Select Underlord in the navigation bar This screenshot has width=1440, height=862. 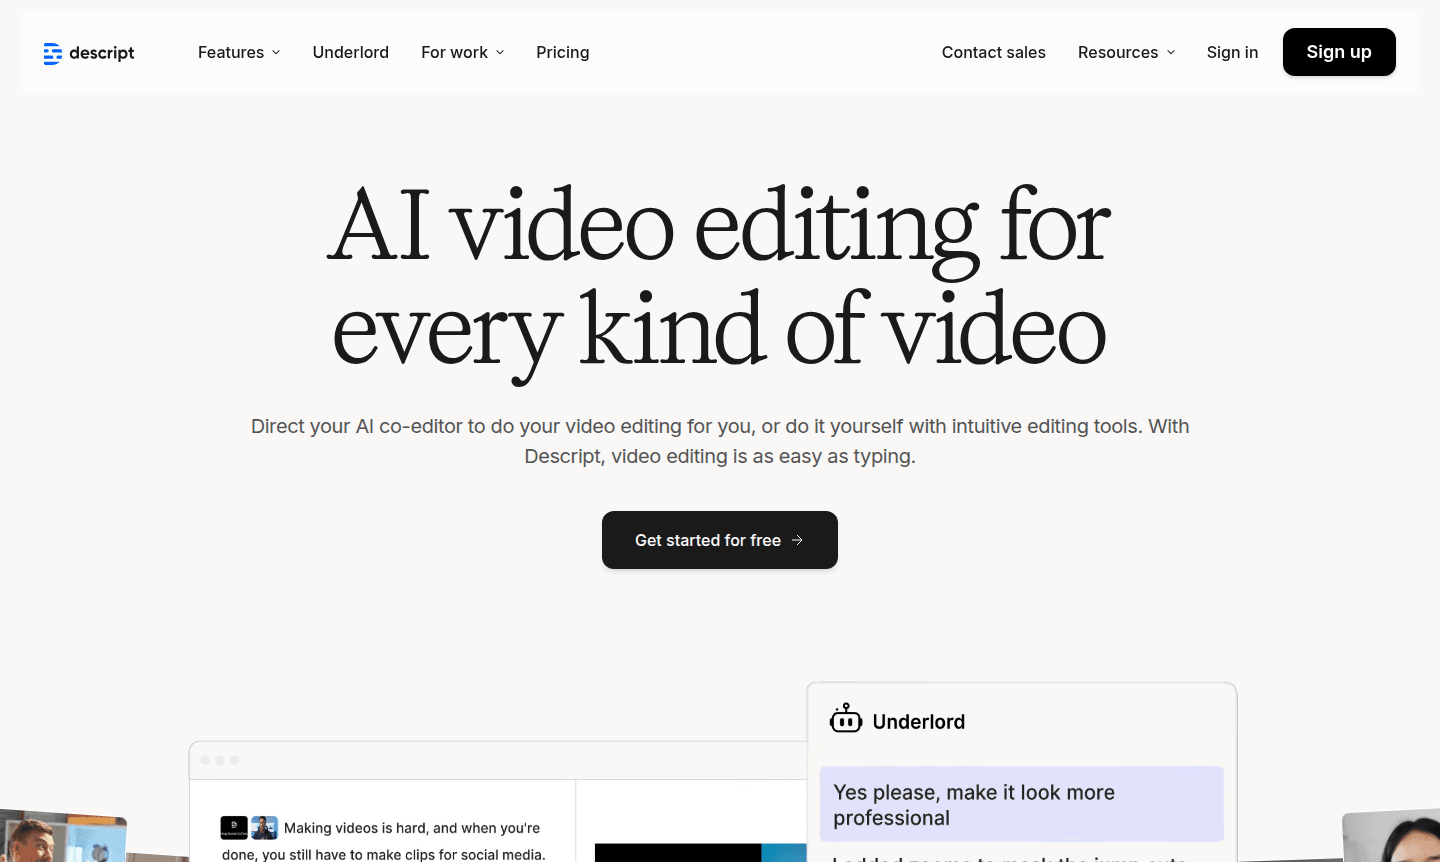(350, 52)
